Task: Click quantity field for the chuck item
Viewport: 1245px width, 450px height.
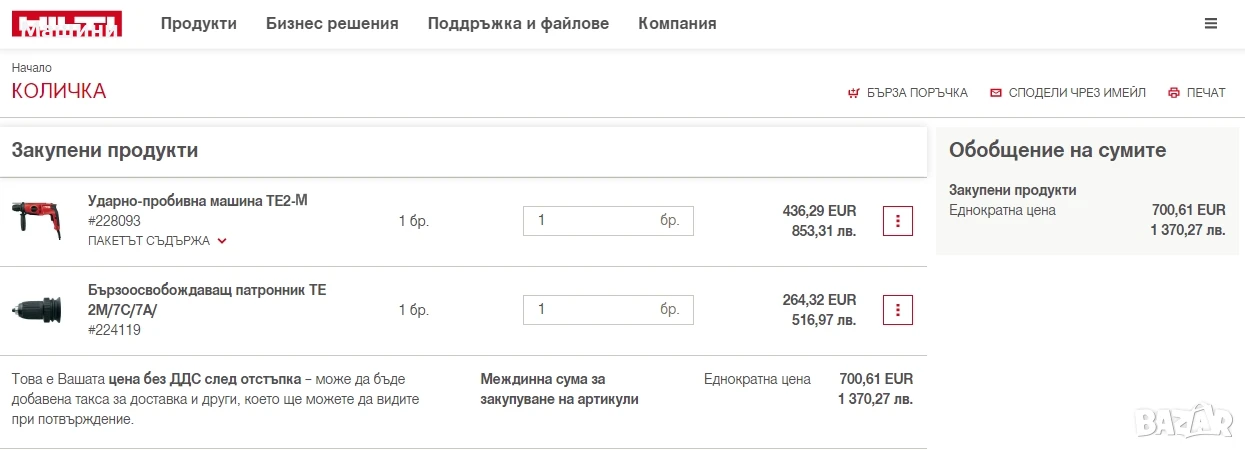Action: click(608, 310)
